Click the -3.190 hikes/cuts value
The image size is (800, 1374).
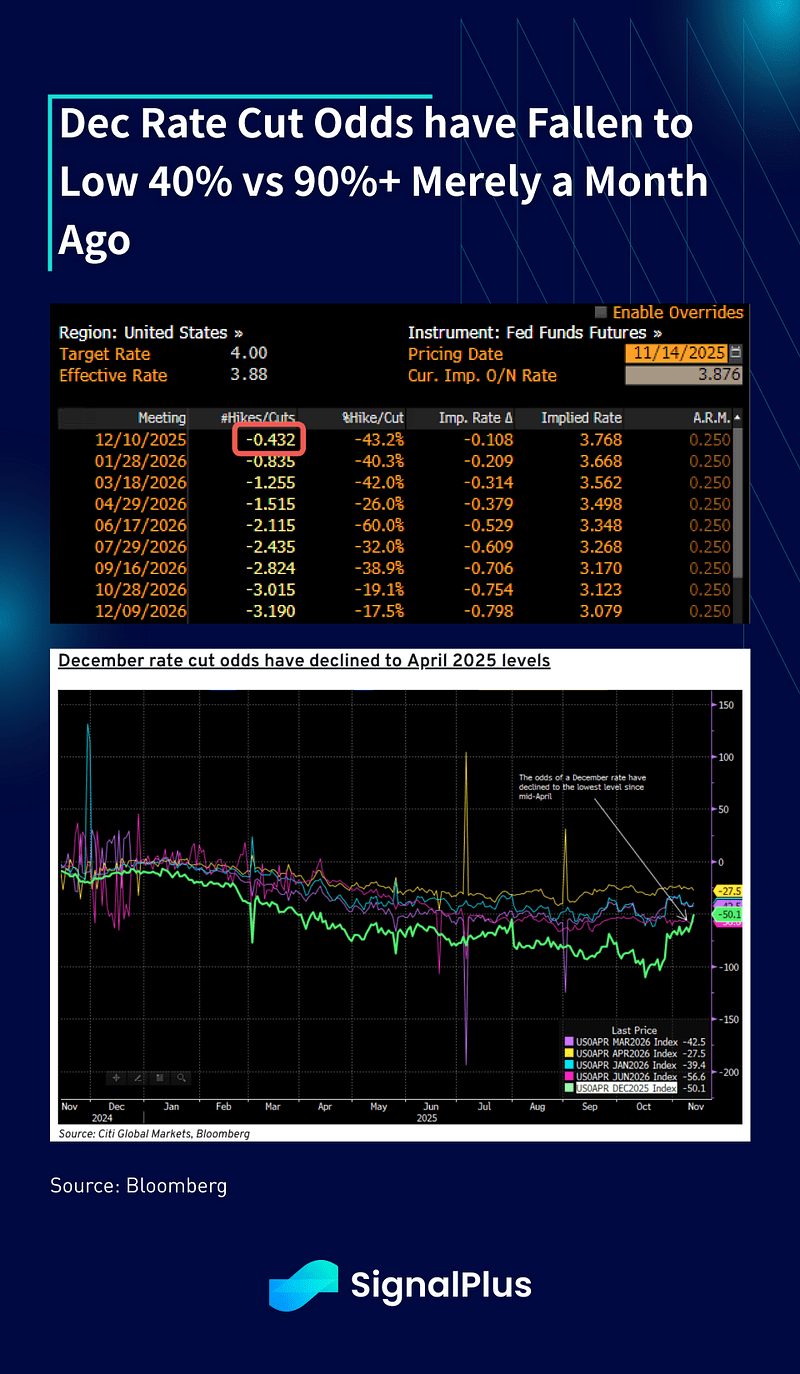[x=269, y=611]
